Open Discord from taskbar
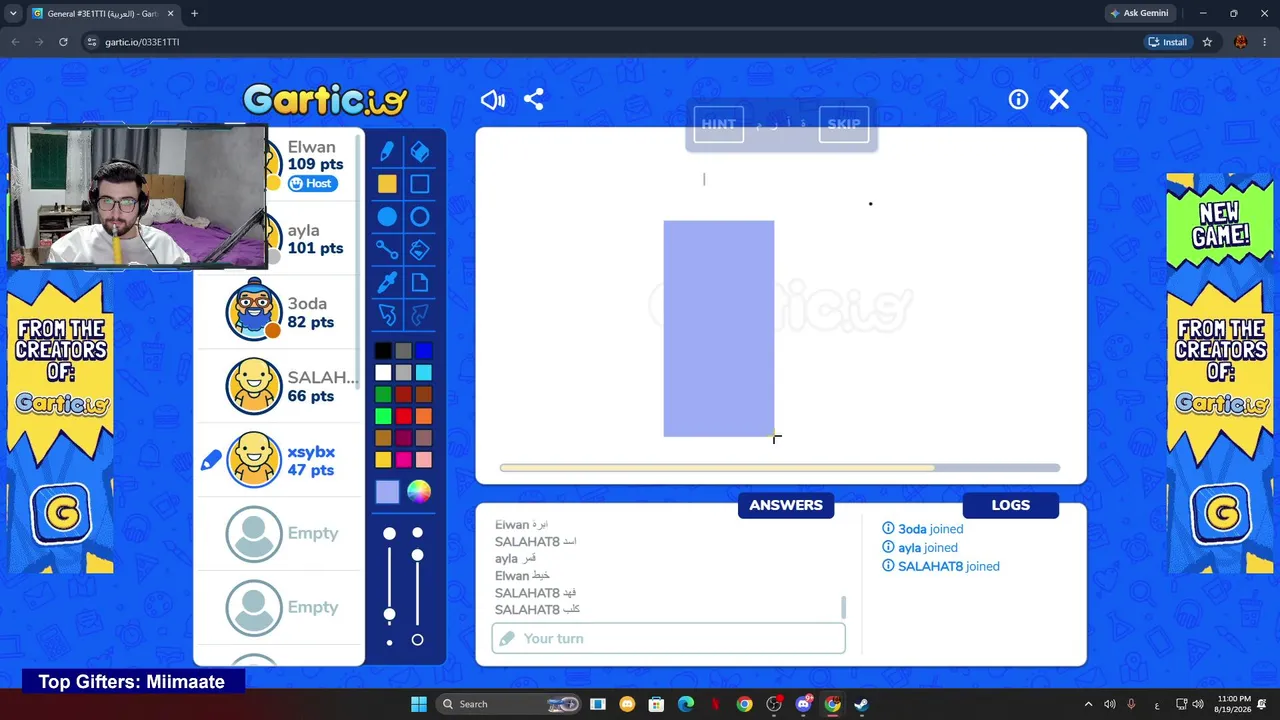The width and height of the screenshot is (1280, 720). [x=804, y=704]
